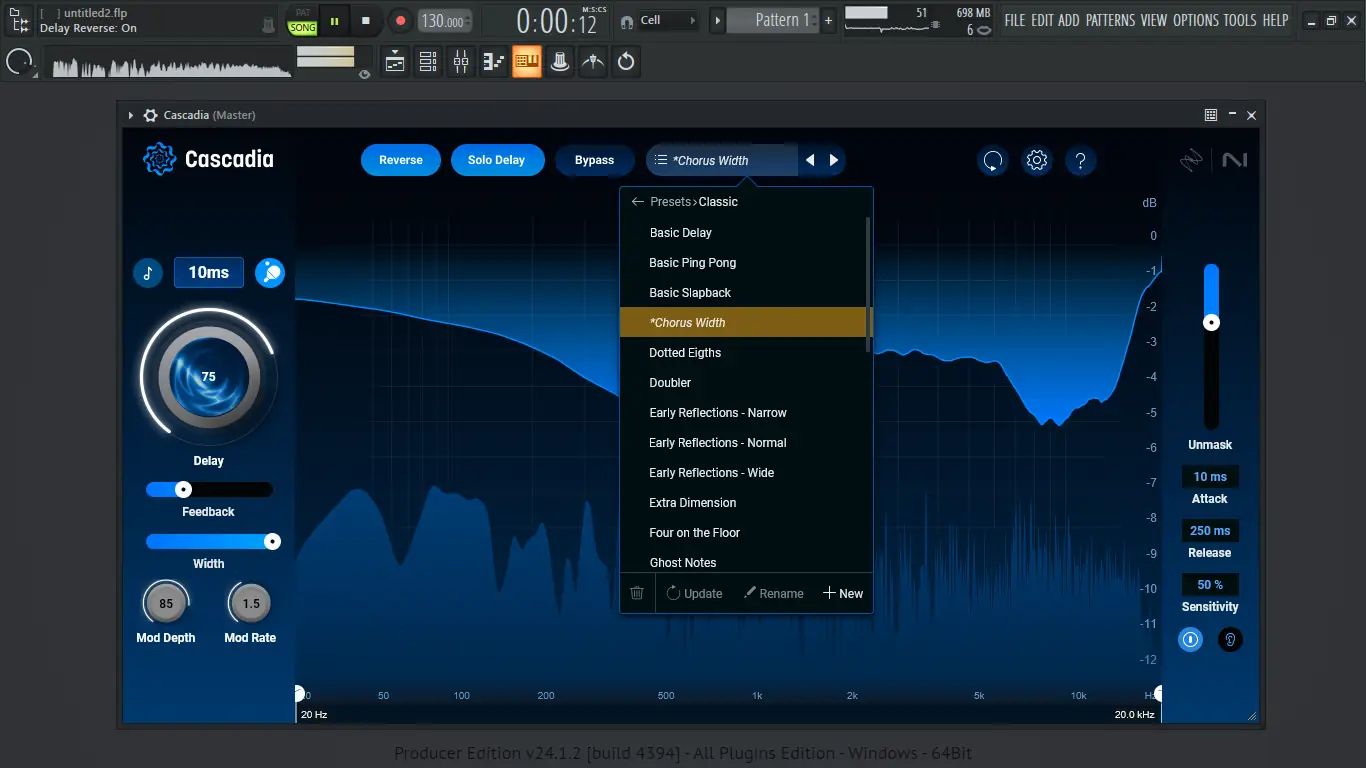1366x768 pixels.
Task: Click the view eye icon under level meter
Action: click(x=364, y=74)
